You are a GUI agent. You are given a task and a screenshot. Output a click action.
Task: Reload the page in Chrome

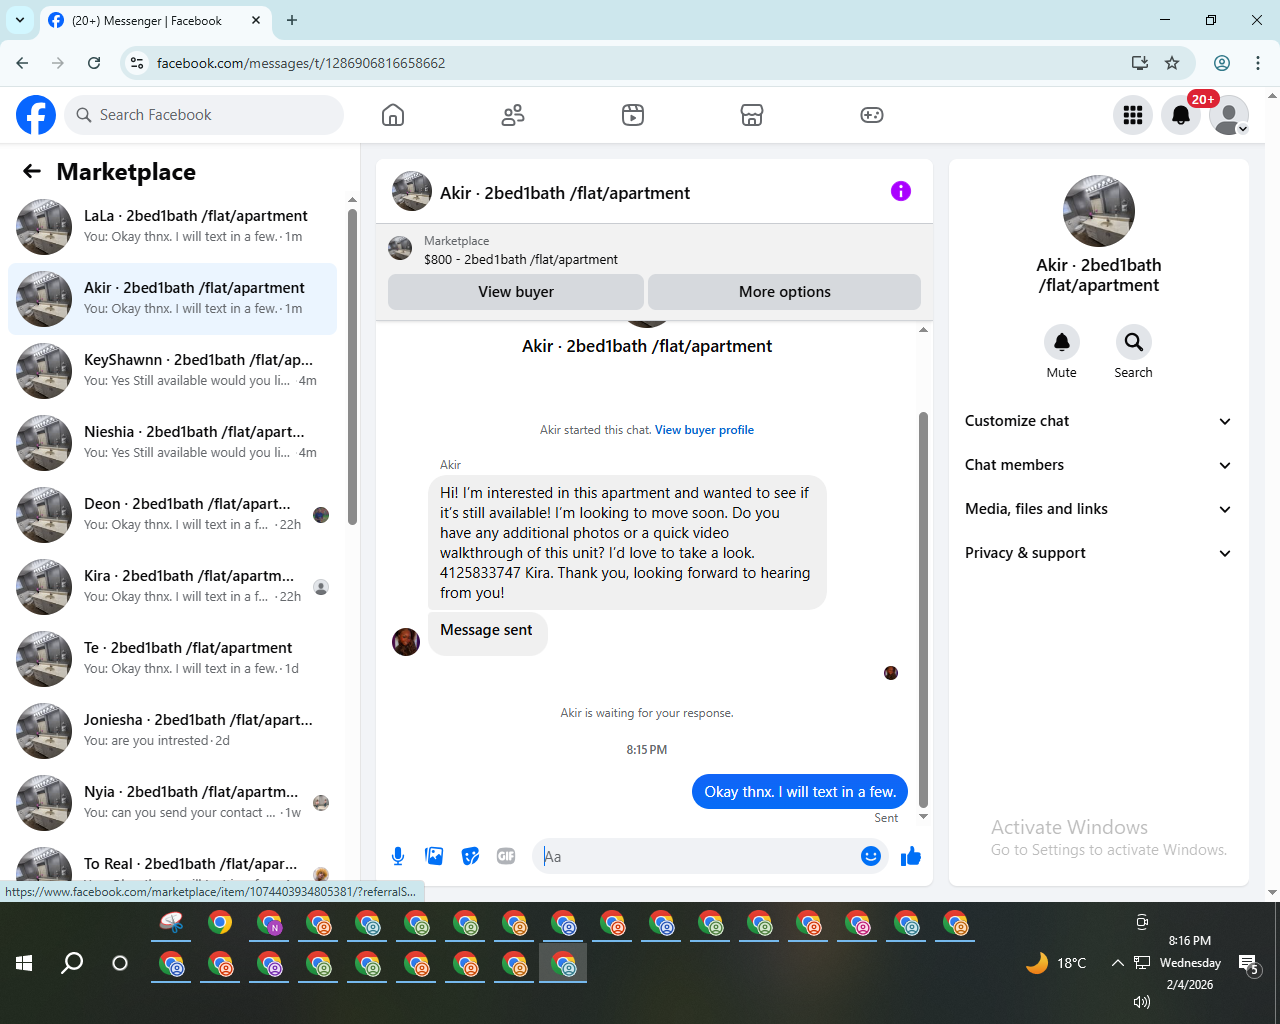pyautogui.click(x=94, y=63)
